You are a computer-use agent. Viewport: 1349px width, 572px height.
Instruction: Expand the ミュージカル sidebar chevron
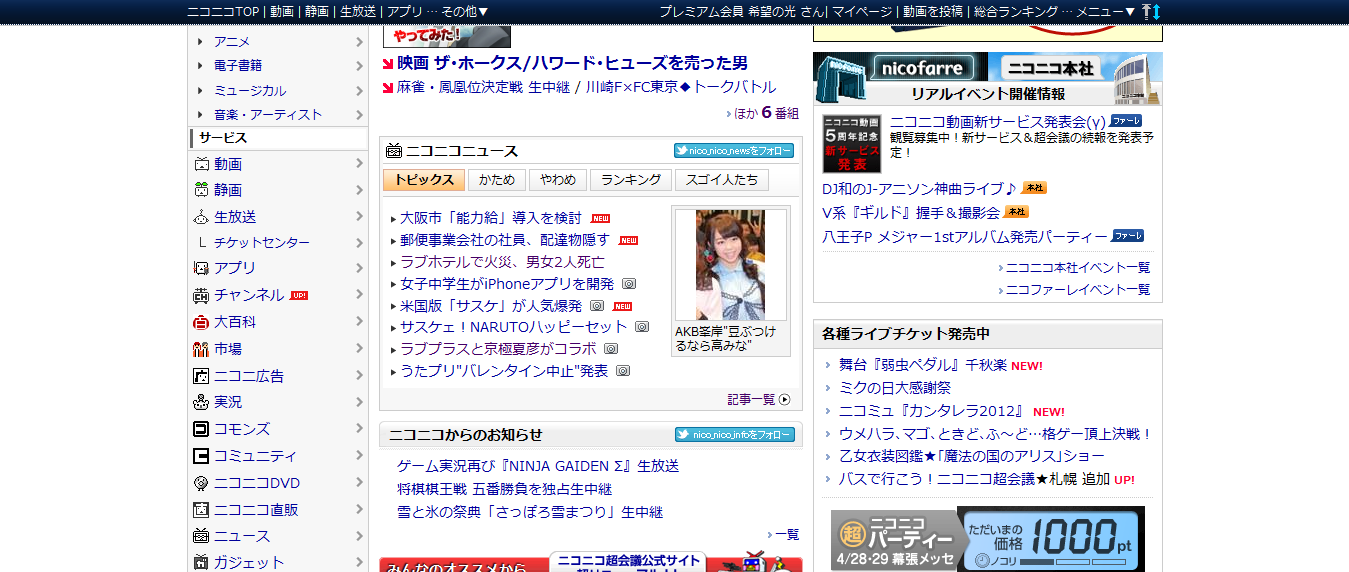pos(360,91)
